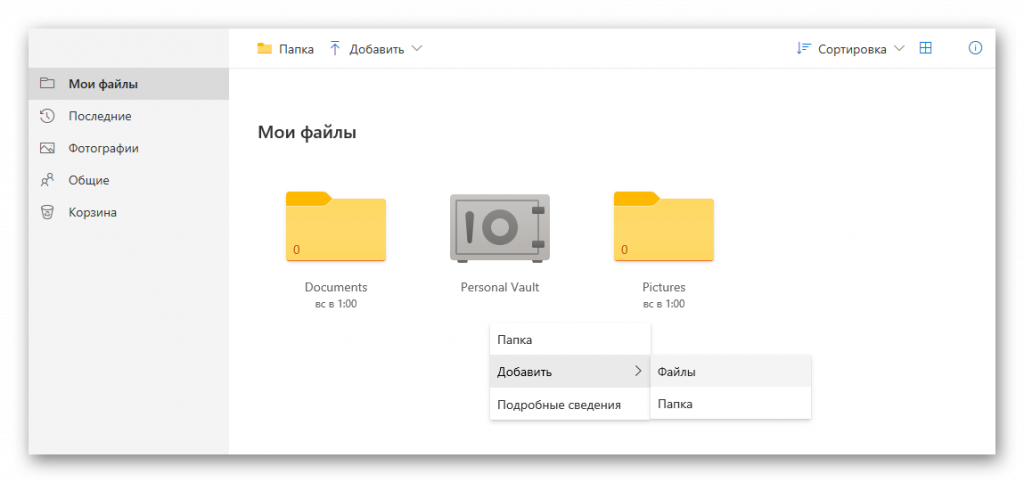Go to Мои файлы in sidebar
The height and width of the screenshot is (483, 1024).
pyautogui.click(x=103, y=84)
